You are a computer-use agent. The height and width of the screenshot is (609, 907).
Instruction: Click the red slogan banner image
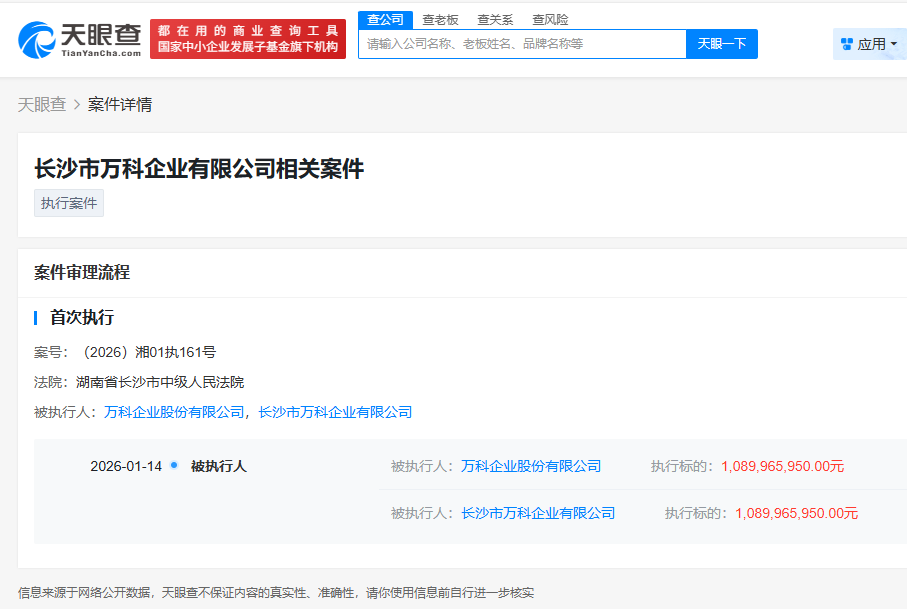[248, 39]
